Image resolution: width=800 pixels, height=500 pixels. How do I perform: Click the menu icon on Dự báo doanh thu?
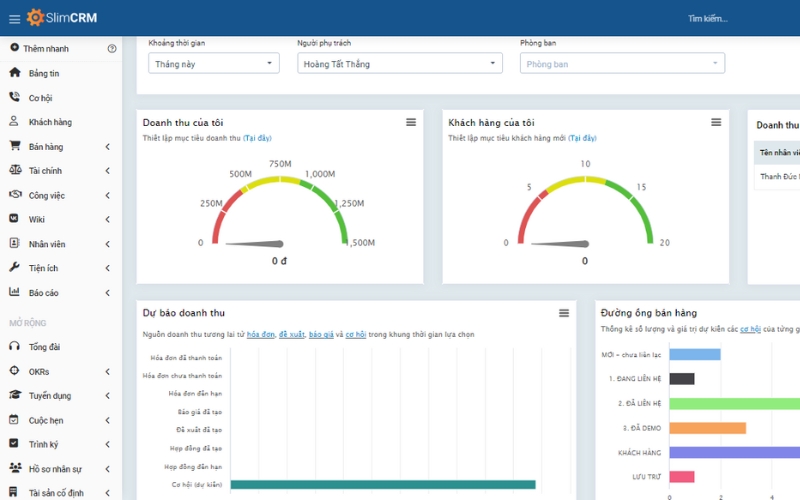click(563, 313)
